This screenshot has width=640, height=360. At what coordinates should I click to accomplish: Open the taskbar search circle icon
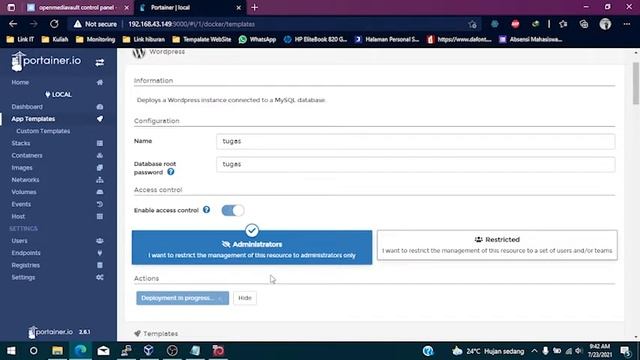coord(33,351)
